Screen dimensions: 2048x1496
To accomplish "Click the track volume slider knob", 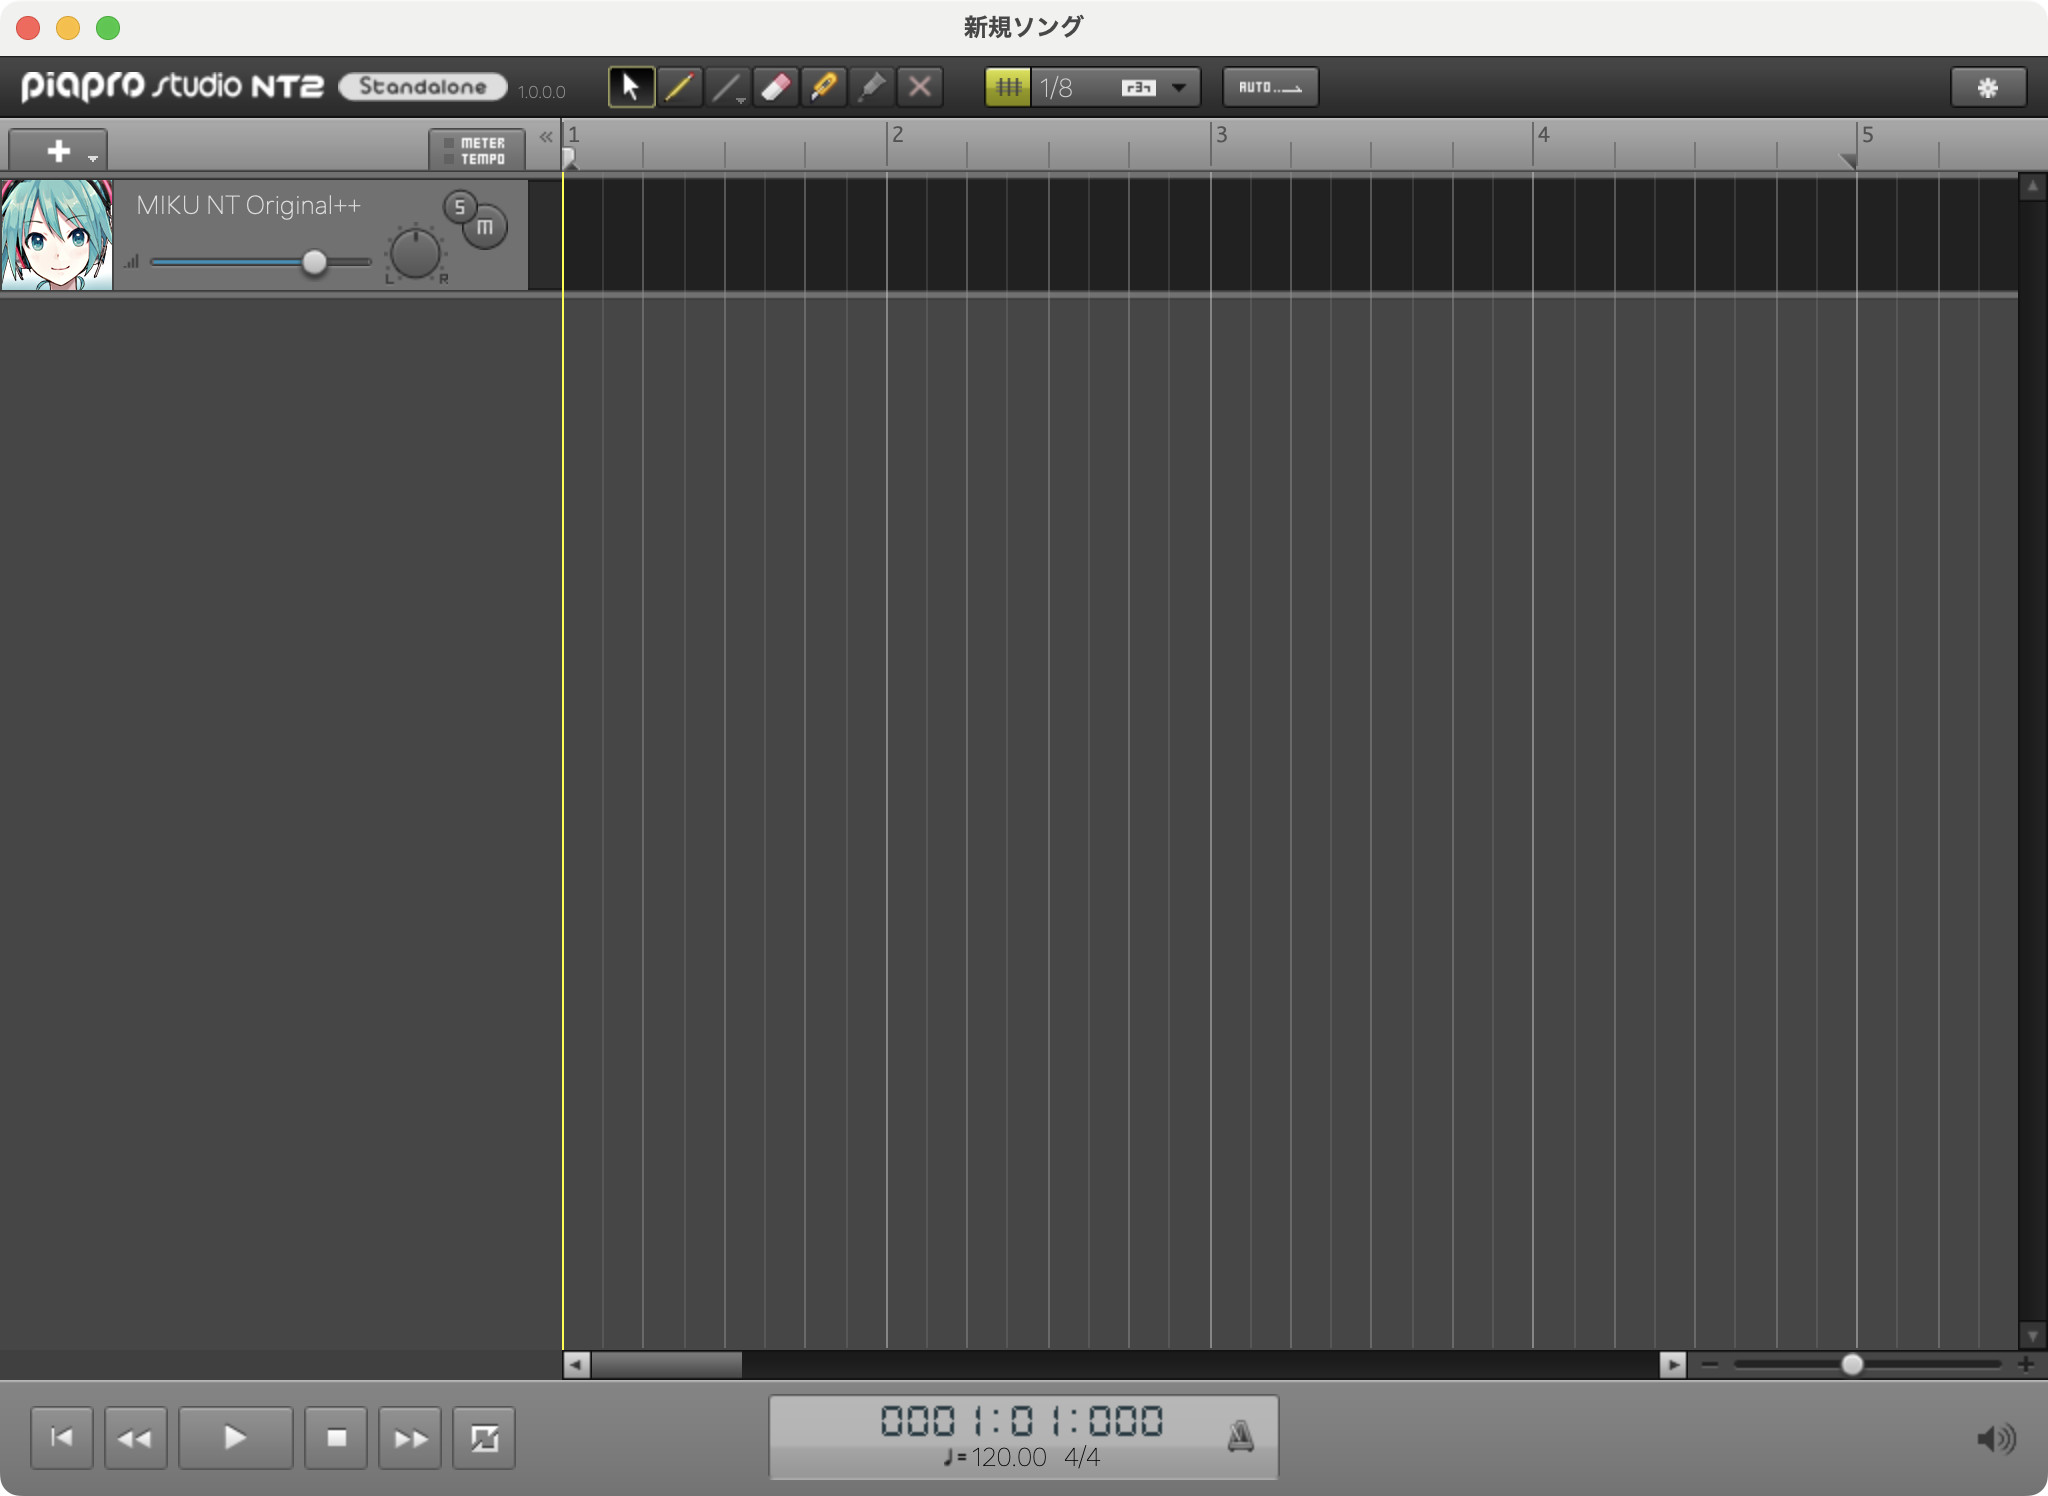I will 314,262.
